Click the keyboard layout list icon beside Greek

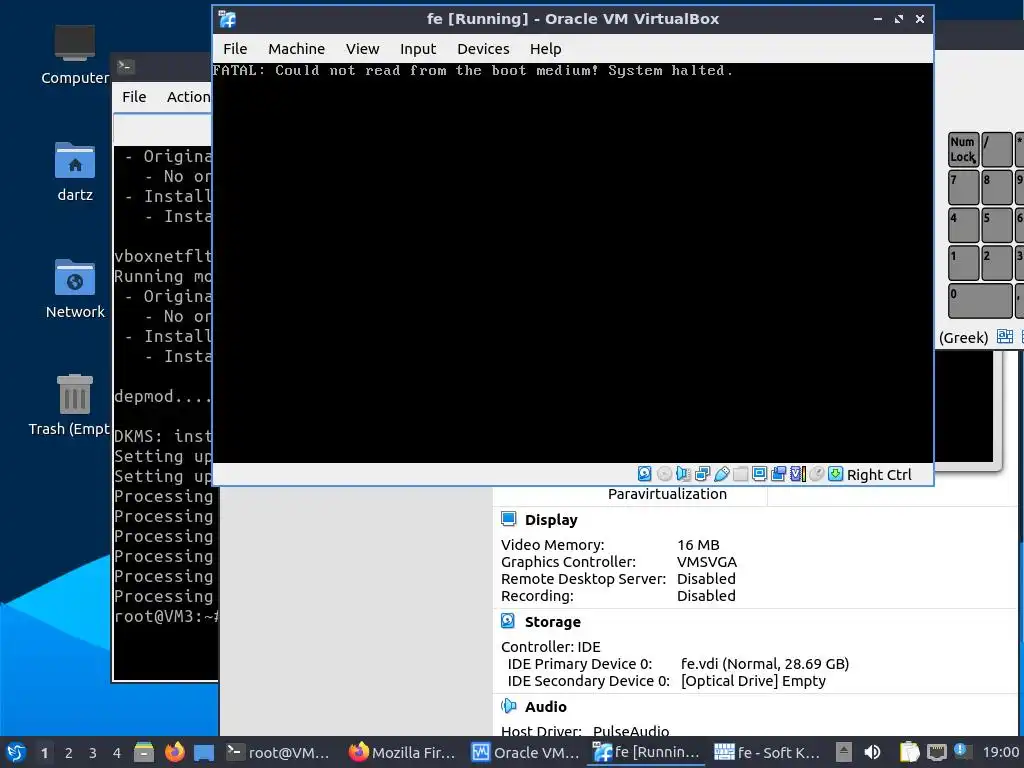point(1004,337)
